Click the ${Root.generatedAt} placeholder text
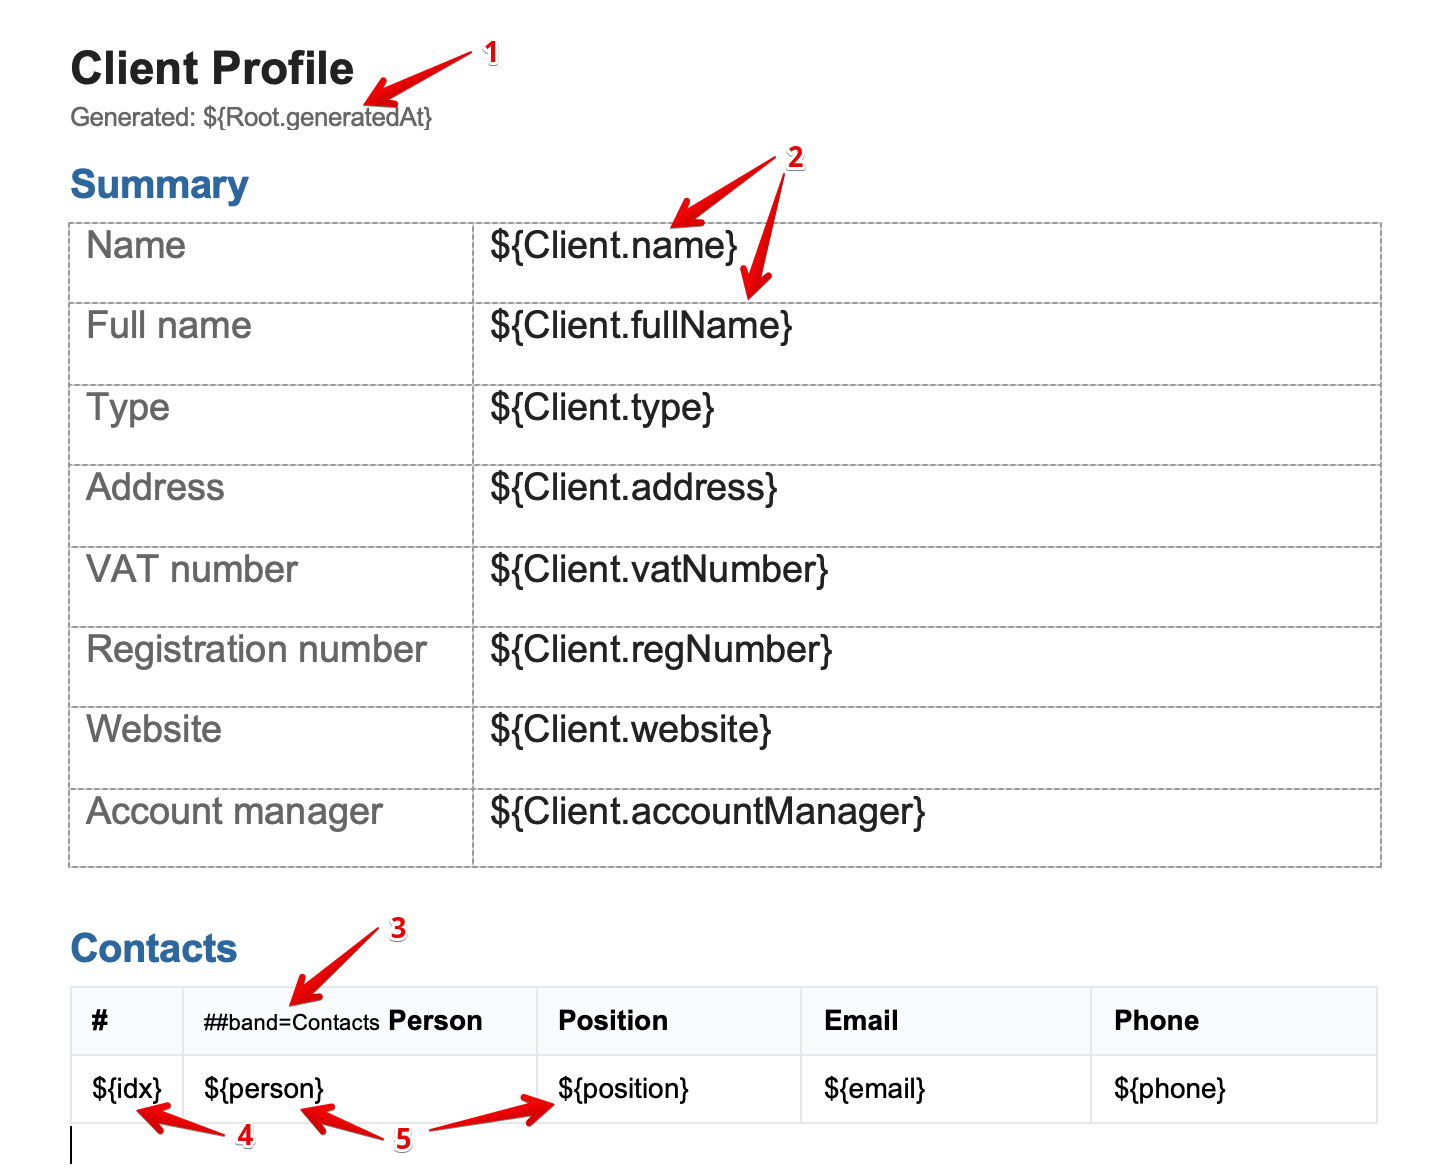 (317, 118)
